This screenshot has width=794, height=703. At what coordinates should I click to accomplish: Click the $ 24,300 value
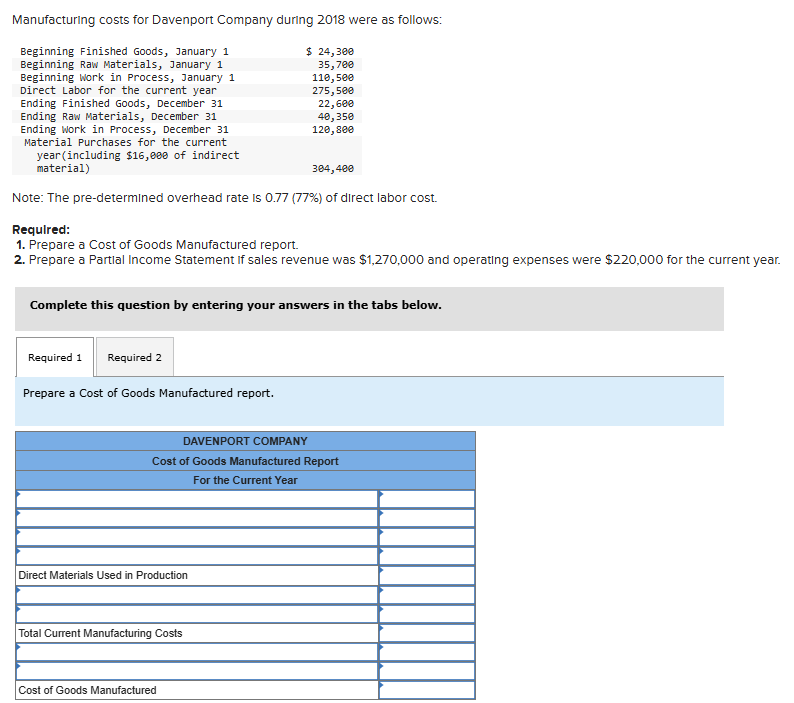click(330, 51)
